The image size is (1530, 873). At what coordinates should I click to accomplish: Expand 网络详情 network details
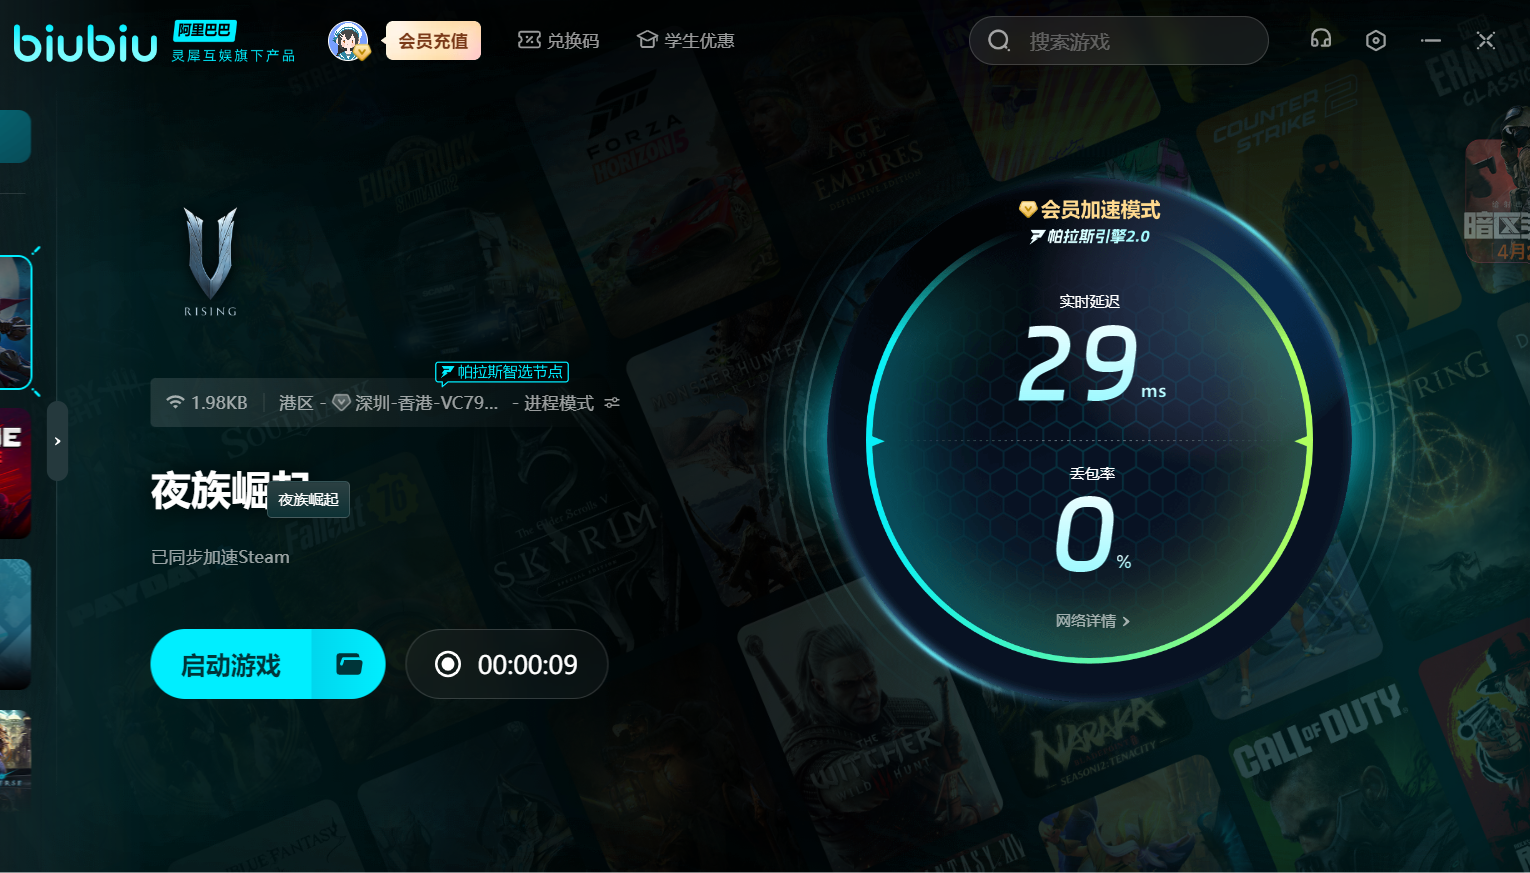pyautogui.click(x=1092, y=621)
